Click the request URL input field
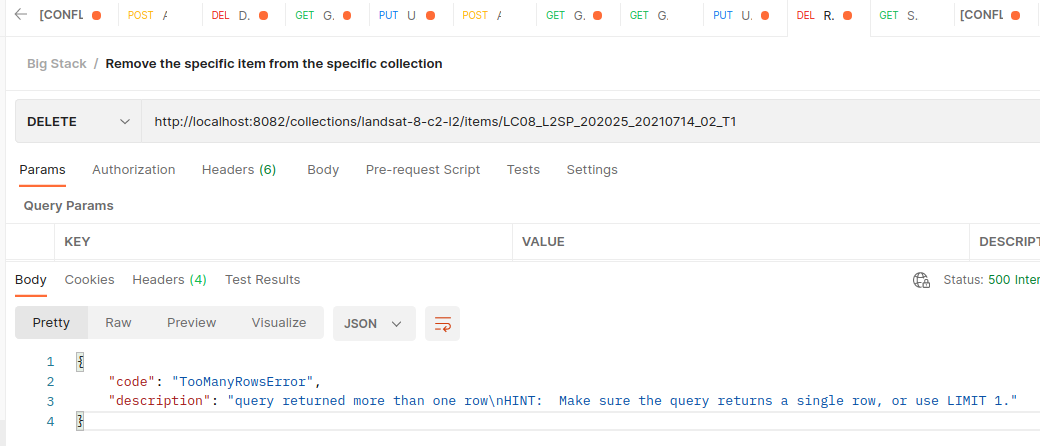The width and height of the screenshot is (1040, 446). (x=590, y=121)
